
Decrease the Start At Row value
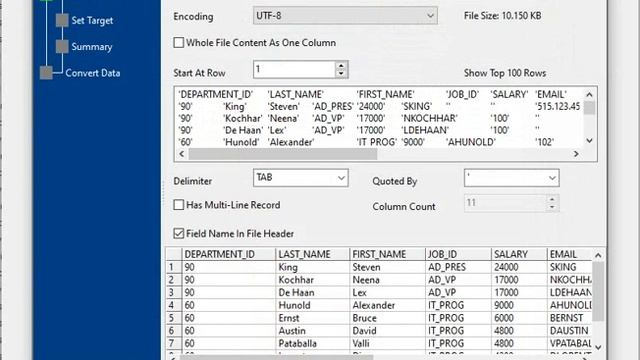tap(341, 74)
